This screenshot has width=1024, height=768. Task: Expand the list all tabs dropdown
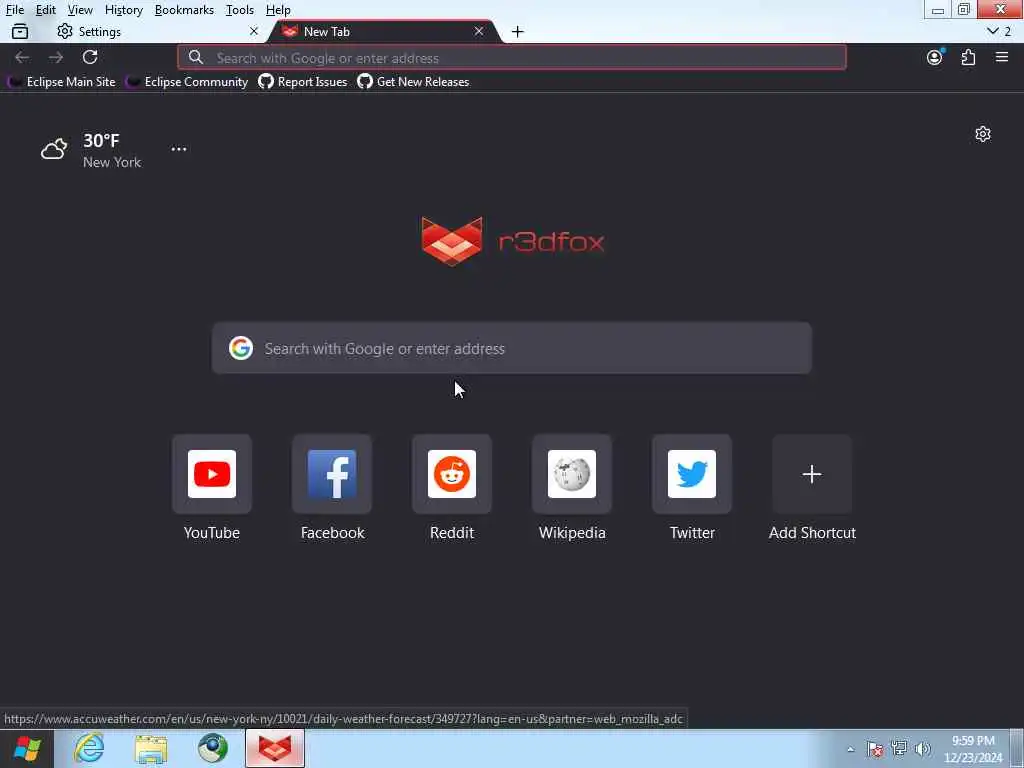click(999, 31)
